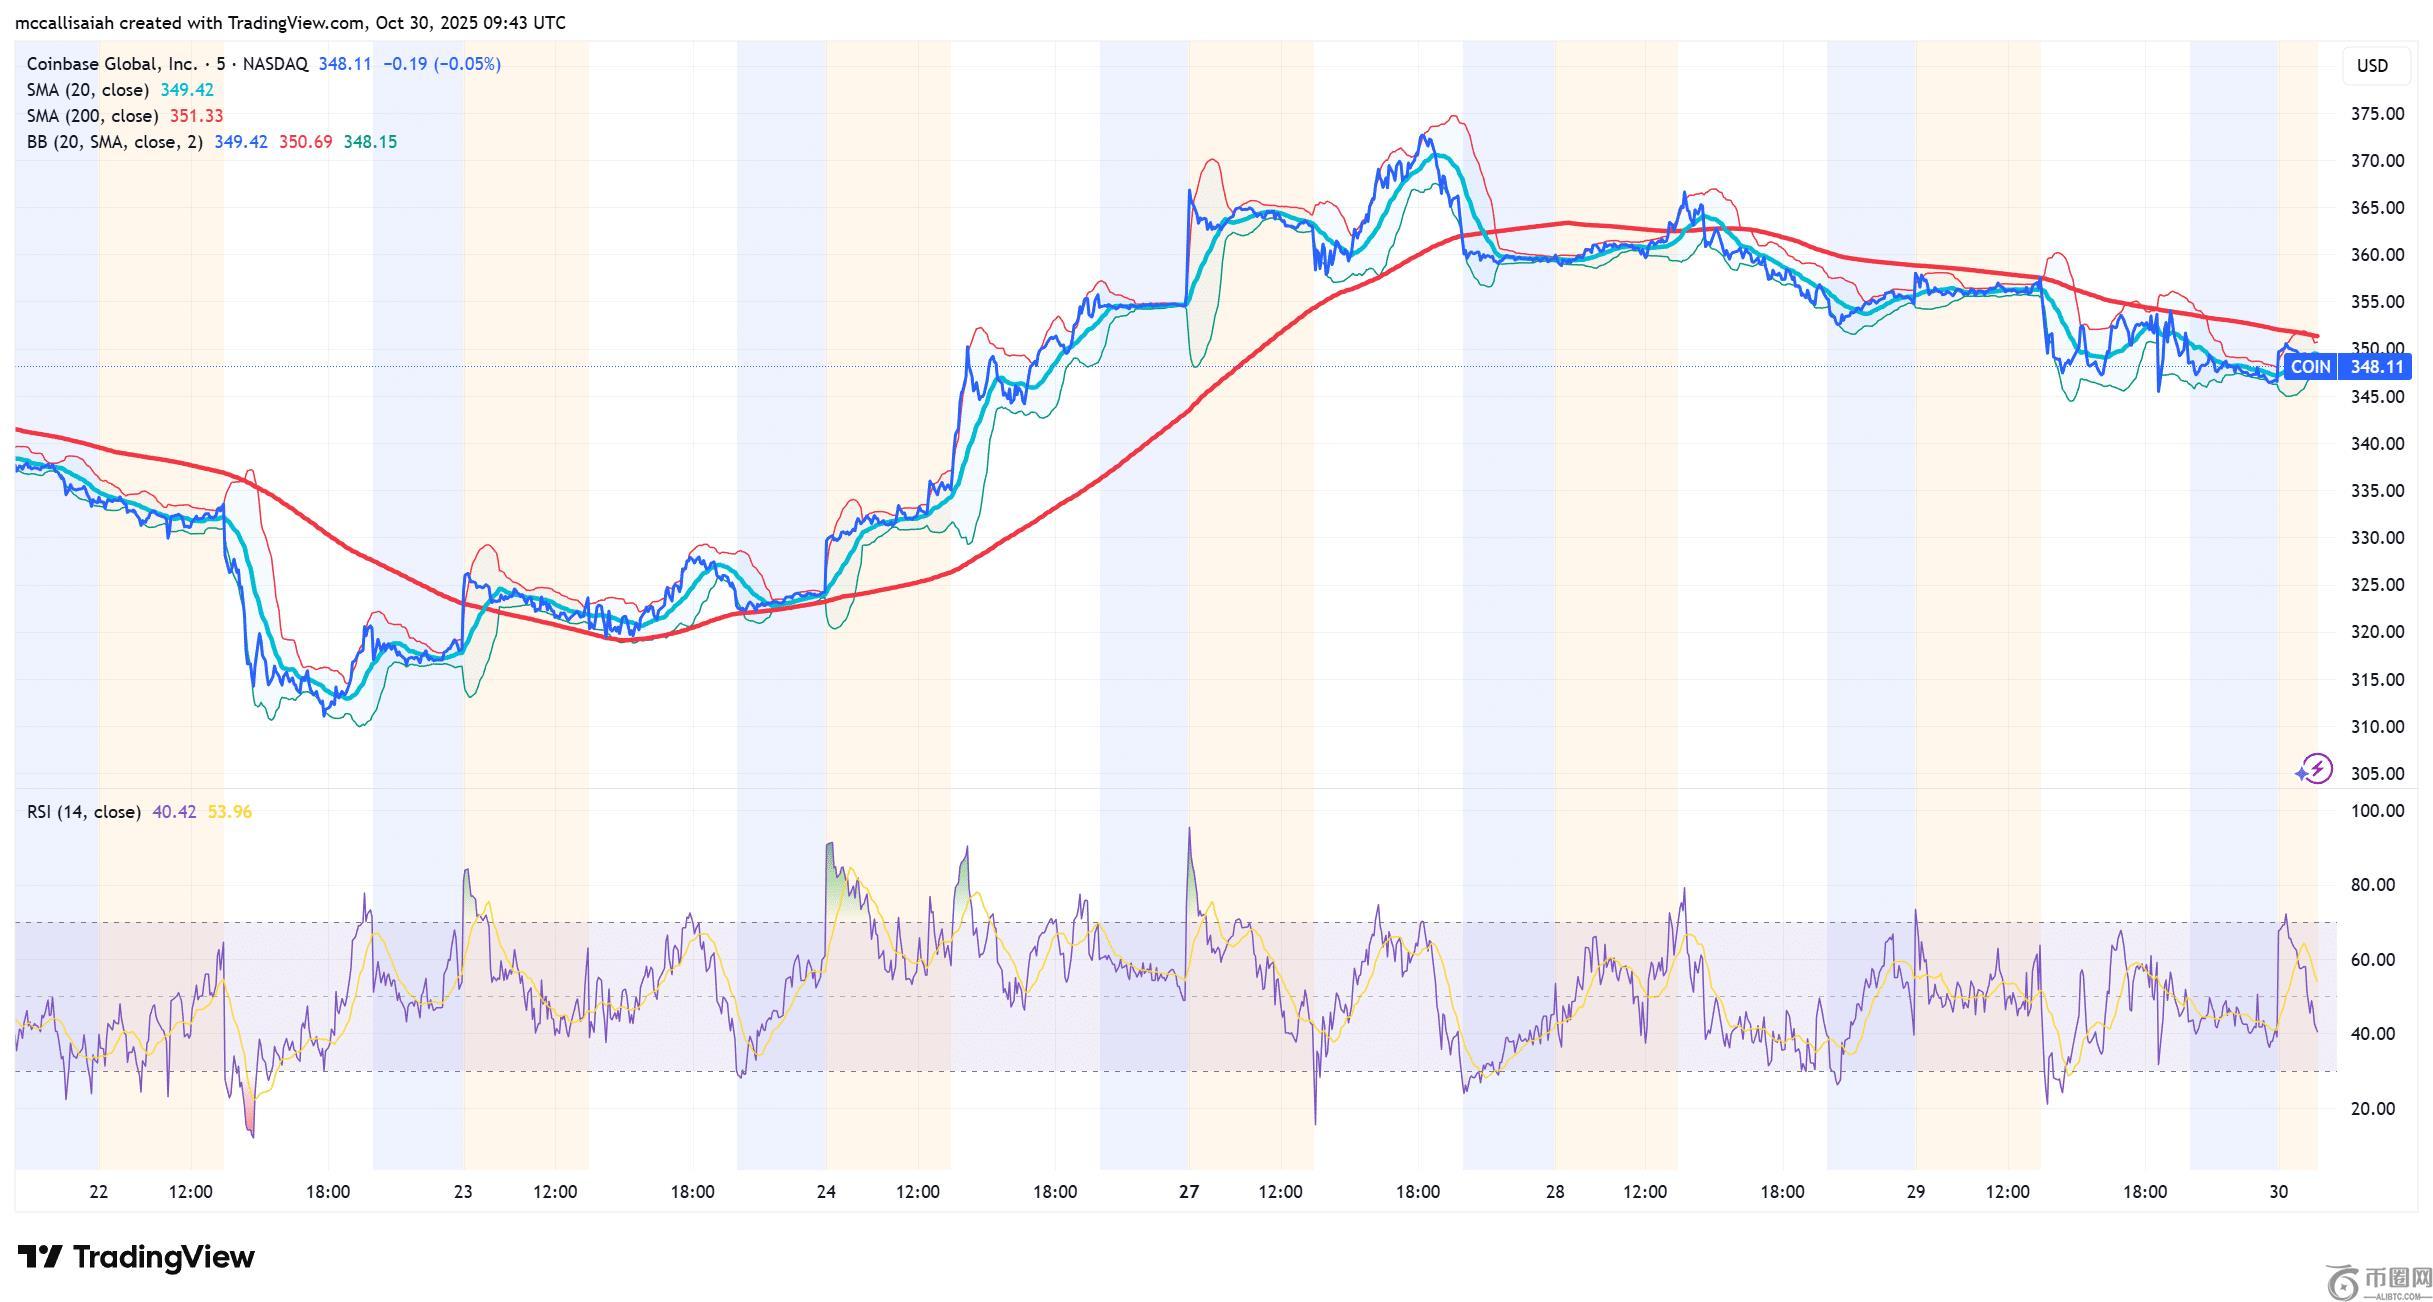2433x1302 pixels.
Task: Click date label 24 on time axis
Action: coord(826,1192)
